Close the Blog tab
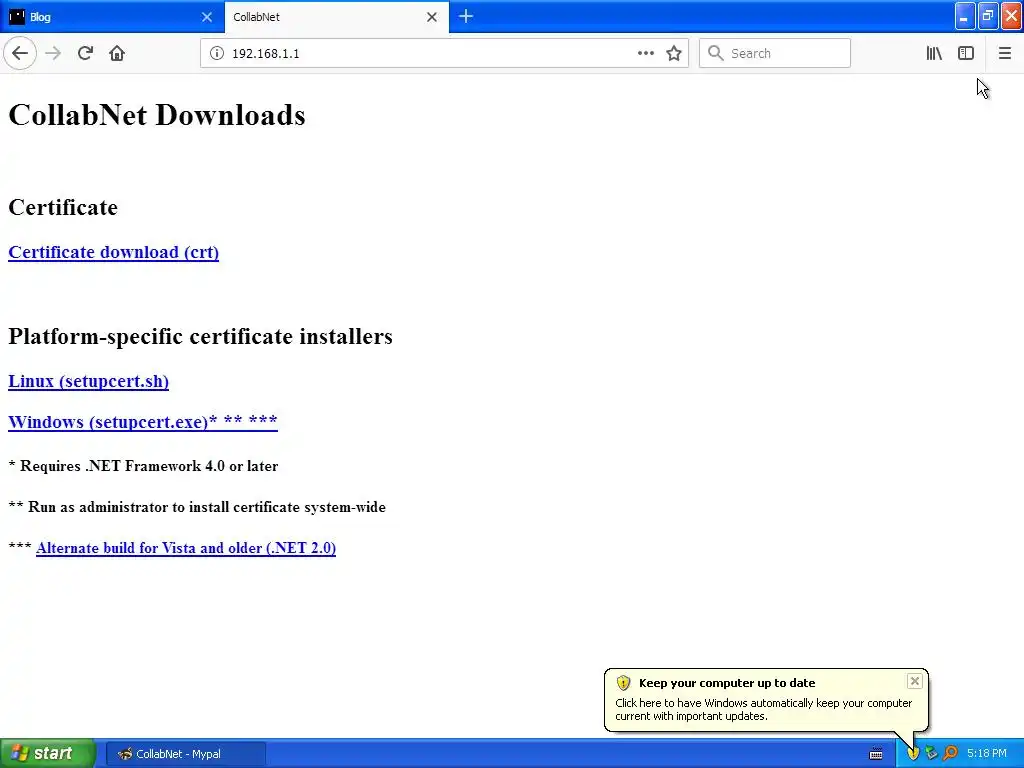 tap(207, 17)
